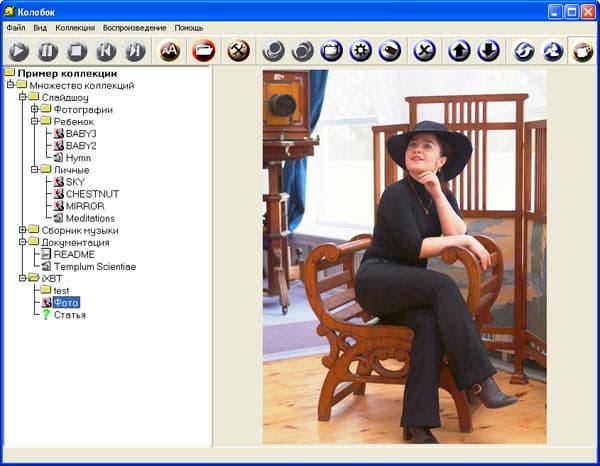Collapse the iXBT folder

pyautogui.click(x=23, y=278)
